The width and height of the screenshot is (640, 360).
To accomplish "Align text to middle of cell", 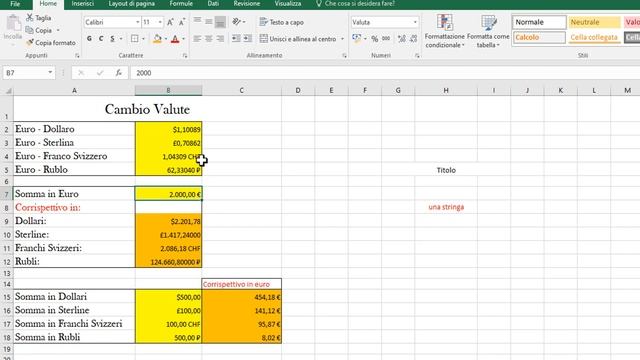I will [209, 22].
